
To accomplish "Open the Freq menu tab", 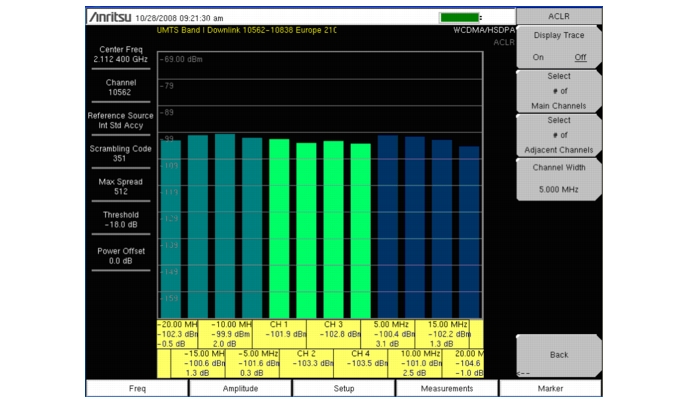I will [x=137, y=388].
